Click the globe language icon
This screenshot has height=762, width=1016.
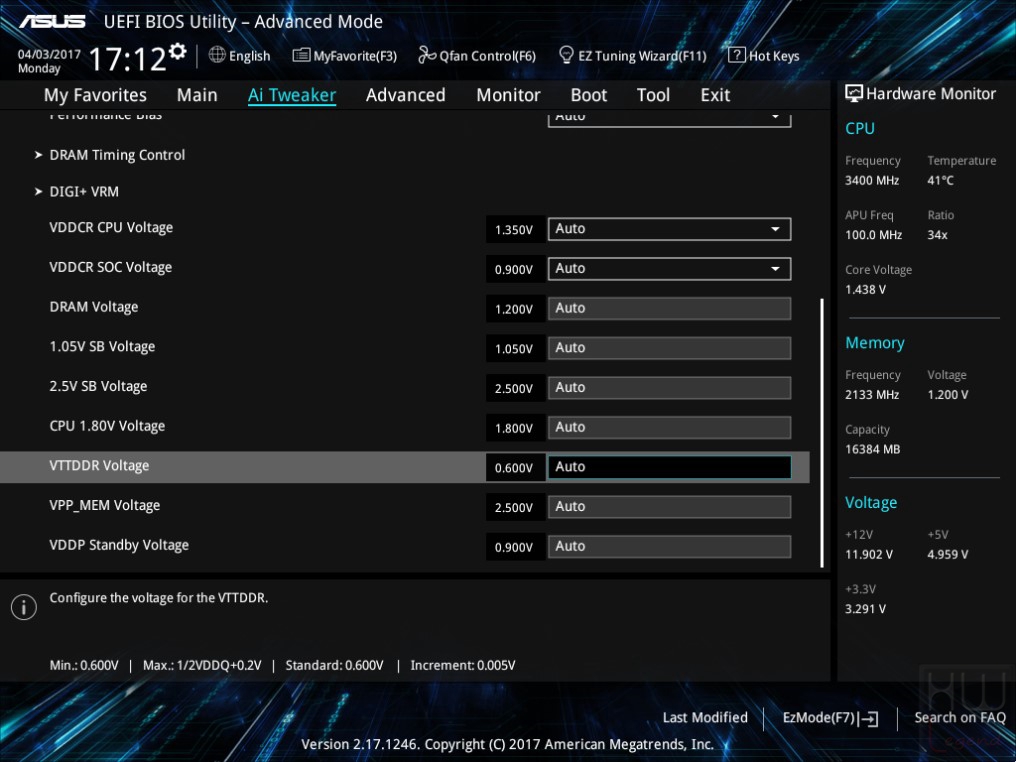tap(217, 55)
